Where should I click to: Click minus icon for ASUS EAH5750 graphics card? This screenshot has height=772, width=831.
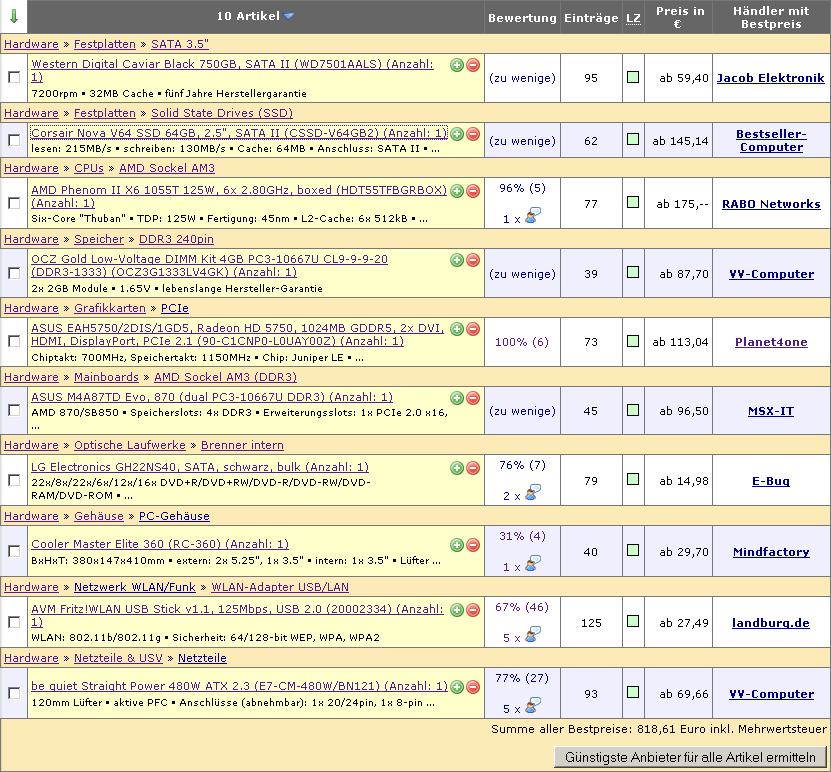click(473, 329)
